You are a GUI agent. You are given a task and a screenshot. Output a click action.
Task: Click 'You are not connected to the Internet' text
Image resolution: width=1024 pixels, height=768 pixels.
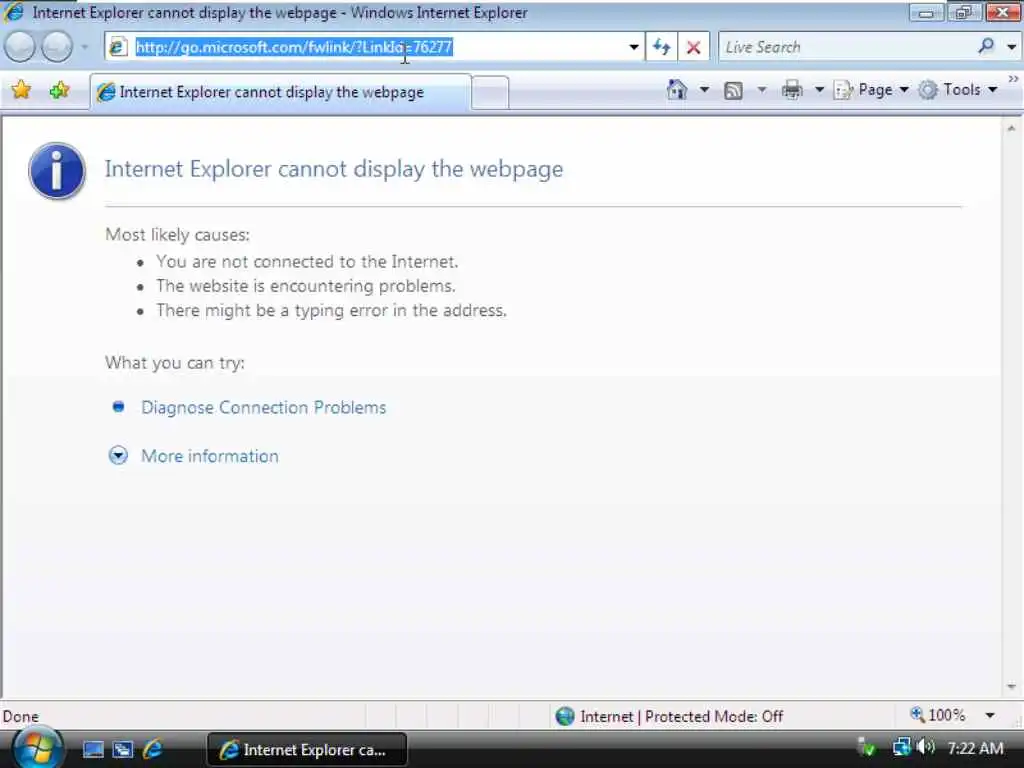pos(307,262)
